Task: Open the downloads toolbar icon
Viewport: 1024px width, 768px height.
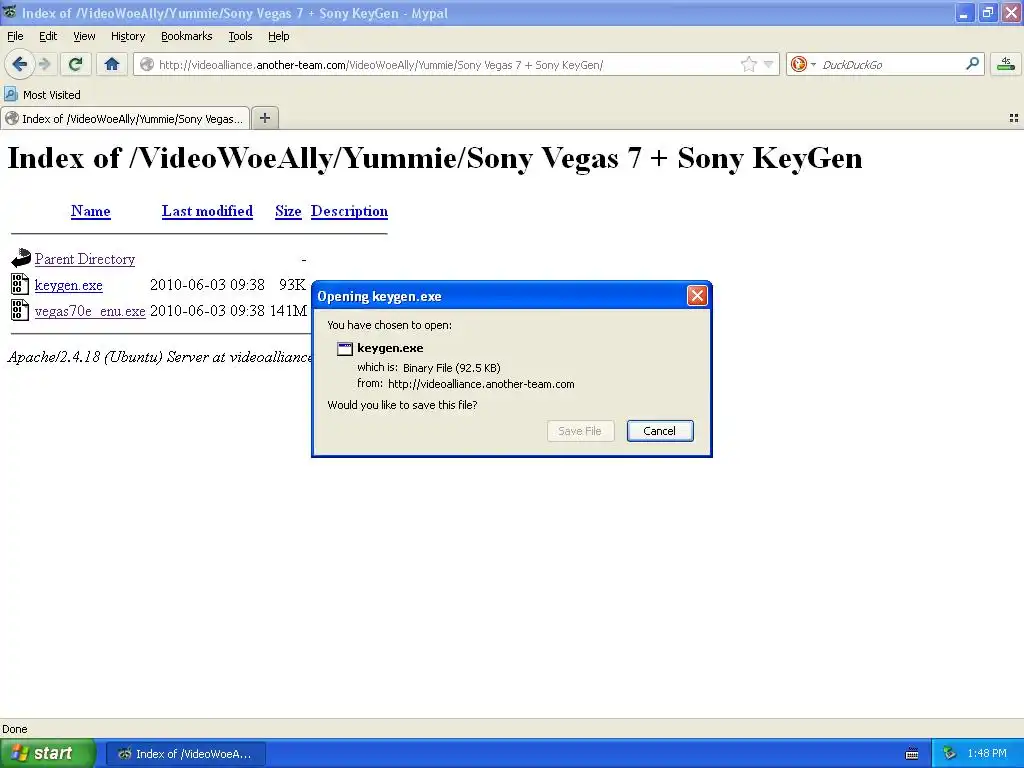Action: point(1006,64)
